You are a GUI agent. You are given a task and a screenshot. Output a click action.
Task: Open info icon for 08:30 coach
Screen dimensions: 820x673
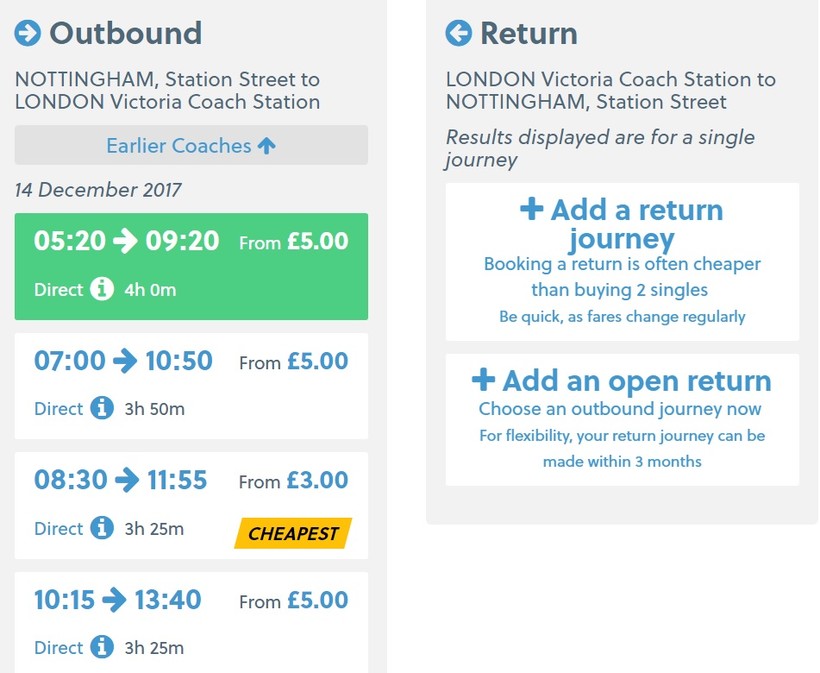(102, 528)
